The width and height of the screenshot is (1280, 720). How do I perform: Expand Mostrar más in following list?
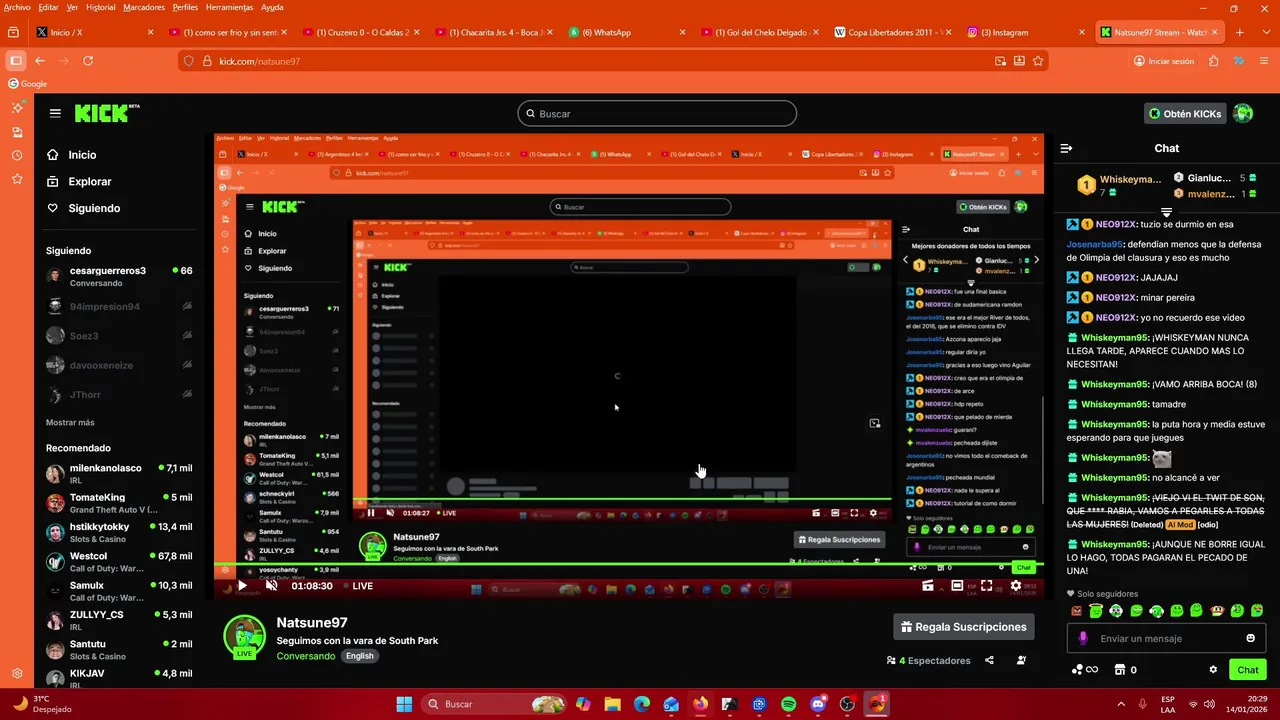(70, 423)
